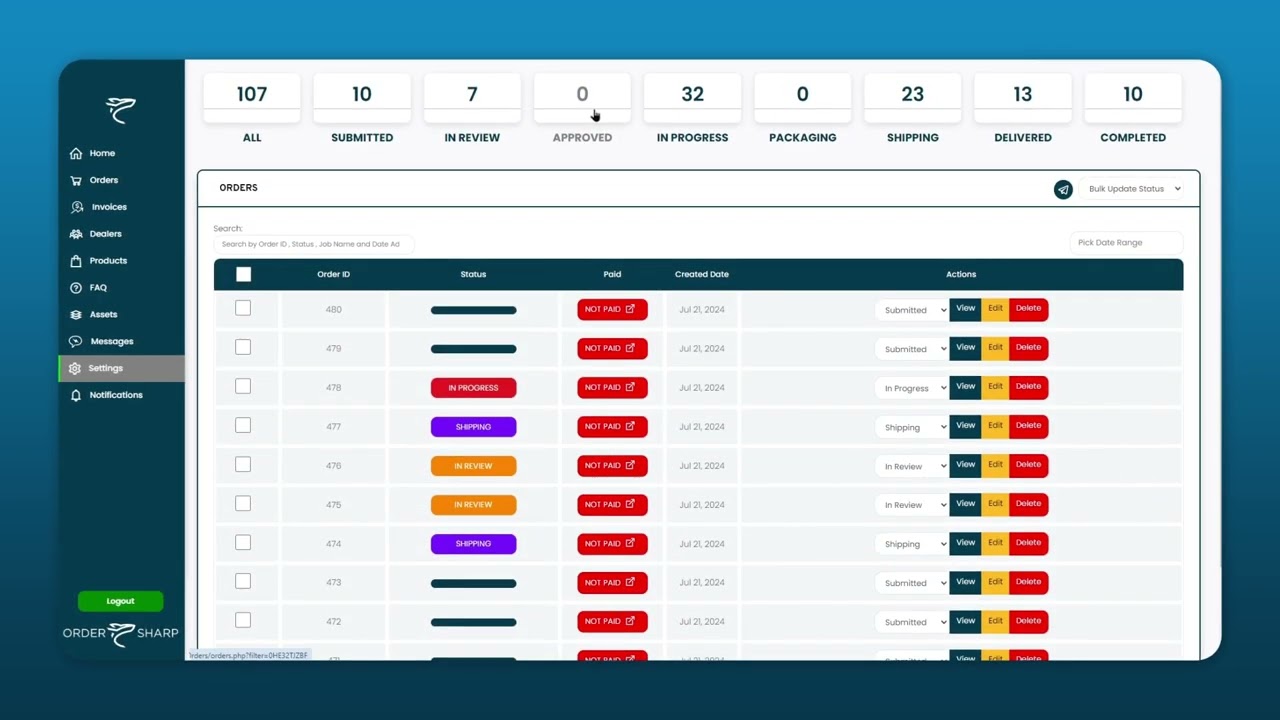1280x720 pixels.
Task: Click Edit for order 472
Action: (995, 621)
